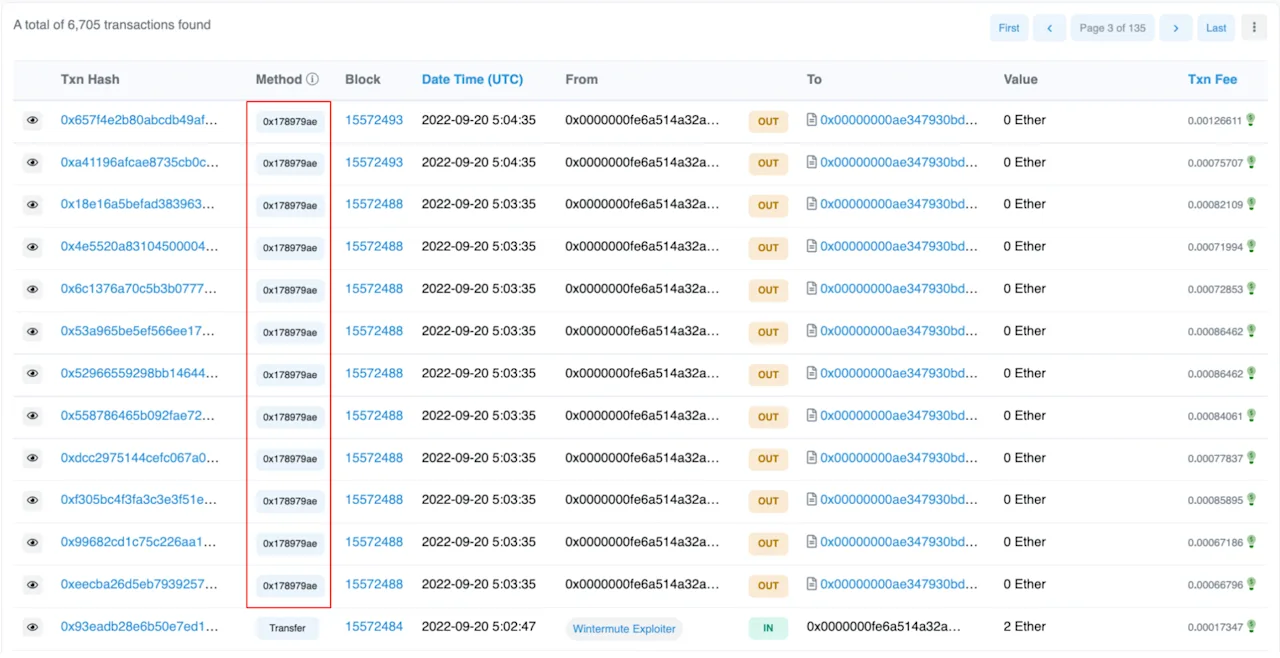Click contract file icon in first row To column

[x=812, y=120]
